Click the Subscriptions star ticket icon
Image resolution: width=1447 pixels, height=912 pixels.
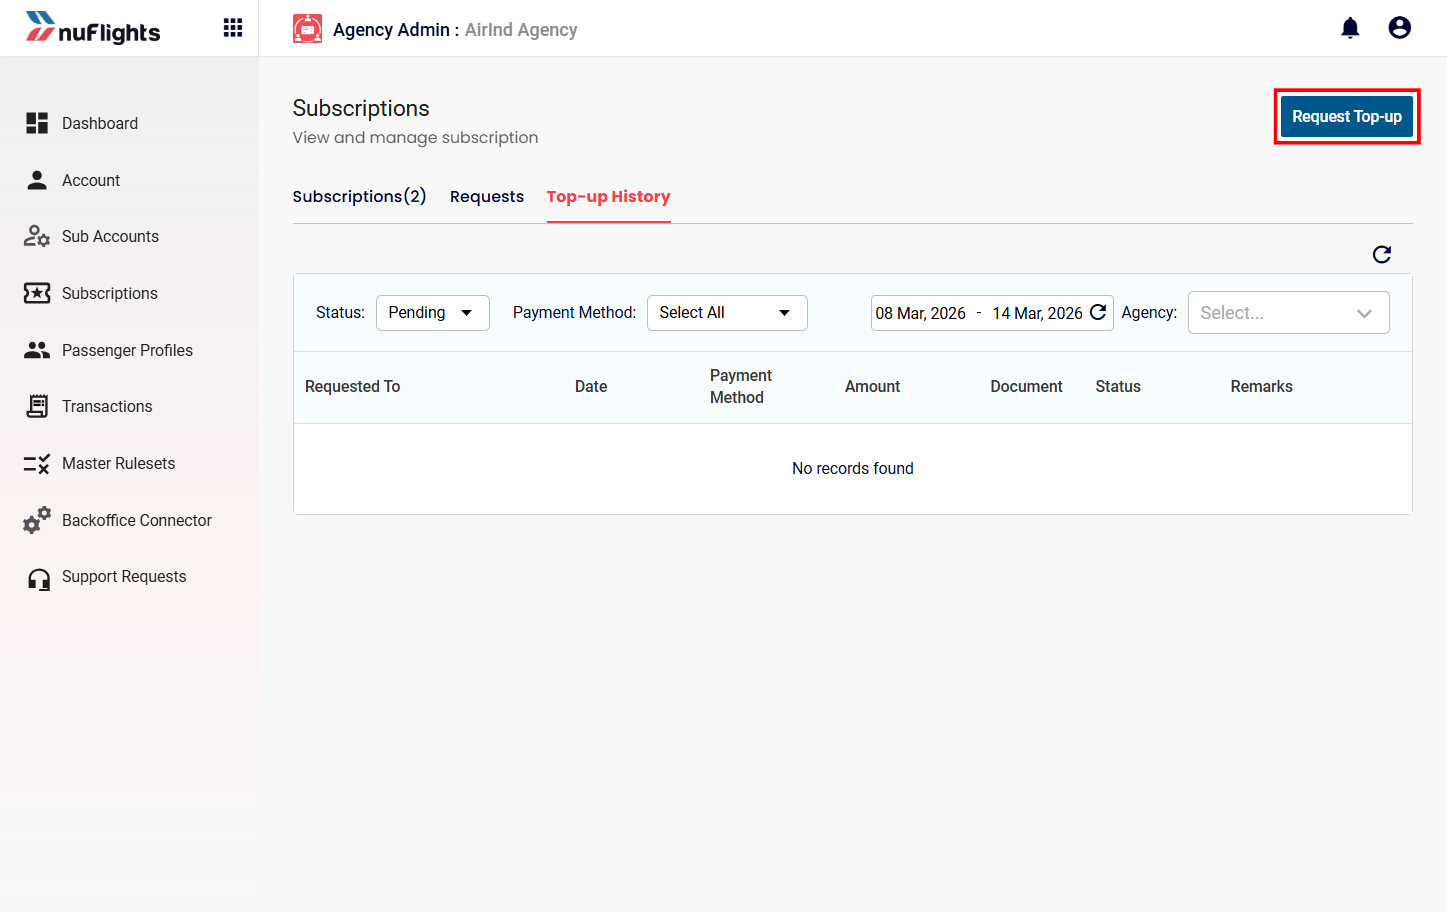(x=37, y=293)
